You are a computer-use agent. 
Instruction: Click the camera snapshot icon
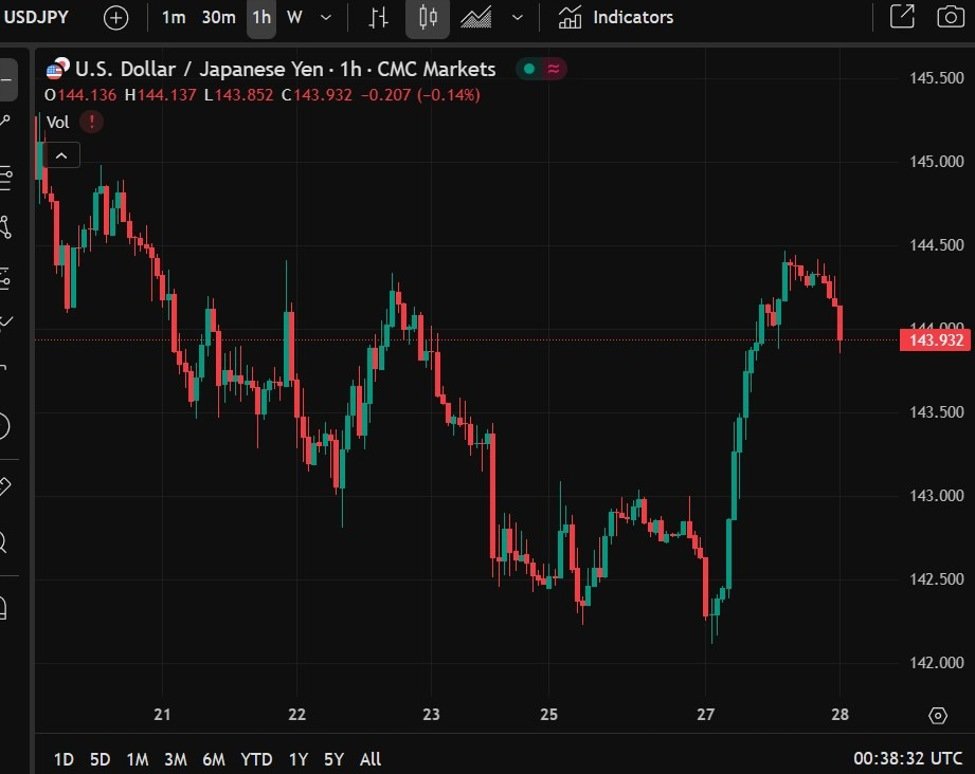coord(950,17)
